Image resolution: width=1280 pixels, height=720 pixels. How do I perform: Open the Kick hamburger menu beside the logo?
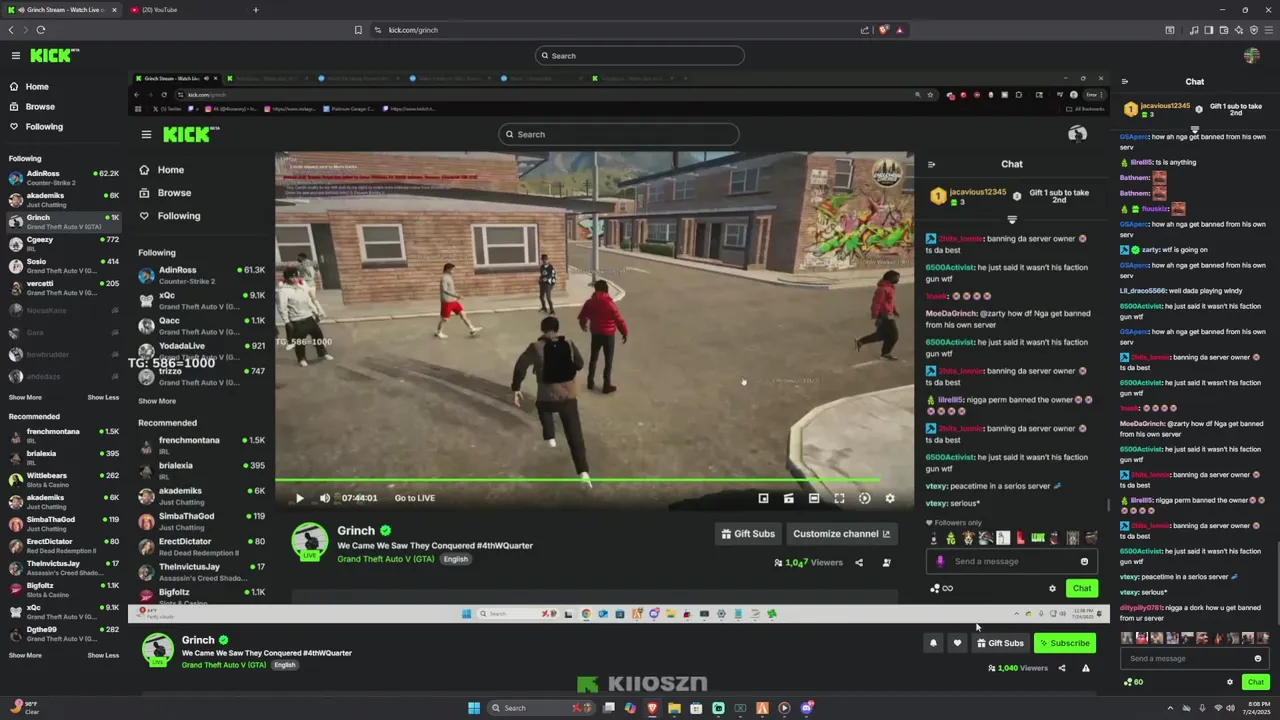click(x=16, y=56)
